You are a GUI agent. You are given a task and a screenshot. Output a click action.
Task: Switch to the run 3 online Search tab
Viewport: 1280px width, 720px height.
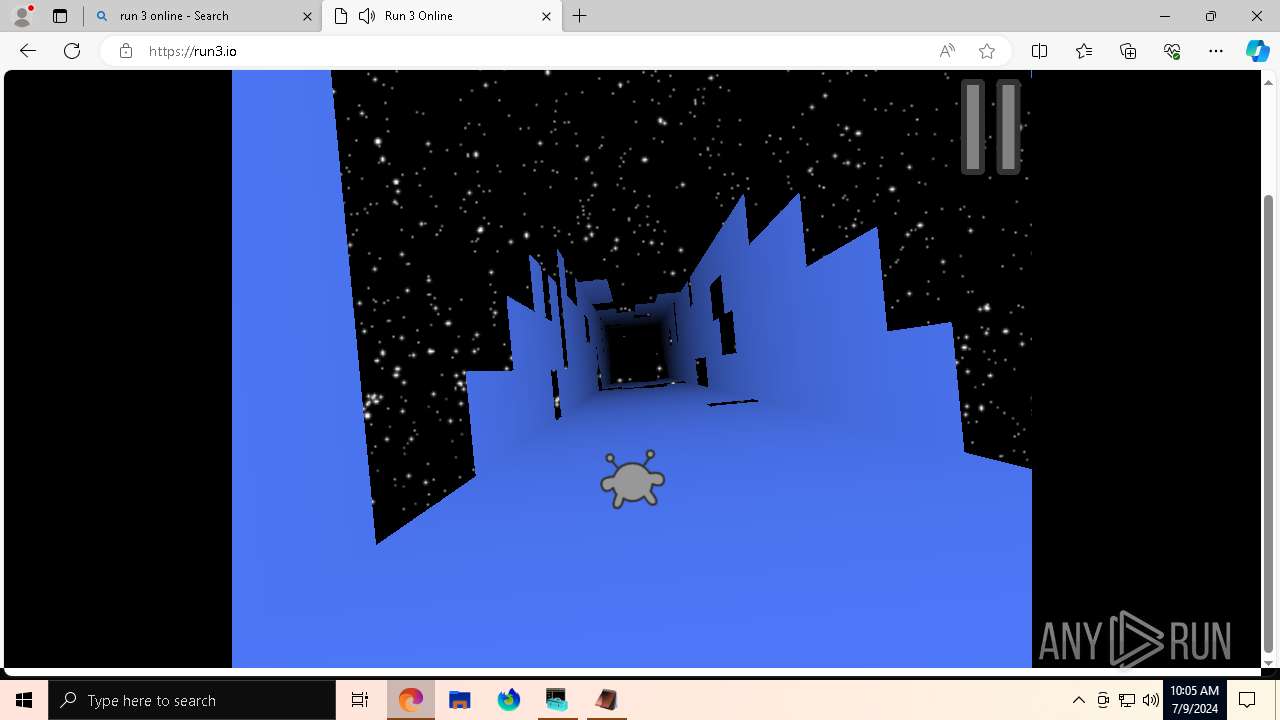click(x=202, y=16)
